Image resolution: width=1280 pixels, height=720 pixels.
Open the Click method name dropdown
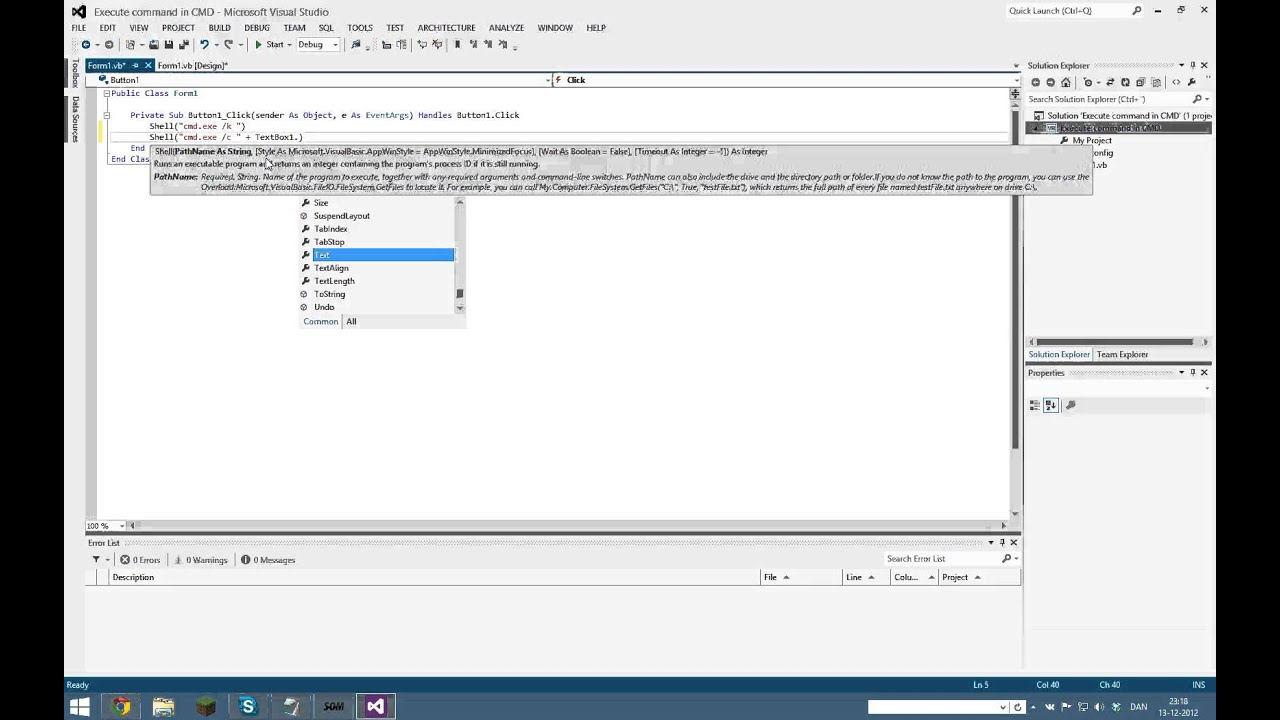[x=1017, y=80]
